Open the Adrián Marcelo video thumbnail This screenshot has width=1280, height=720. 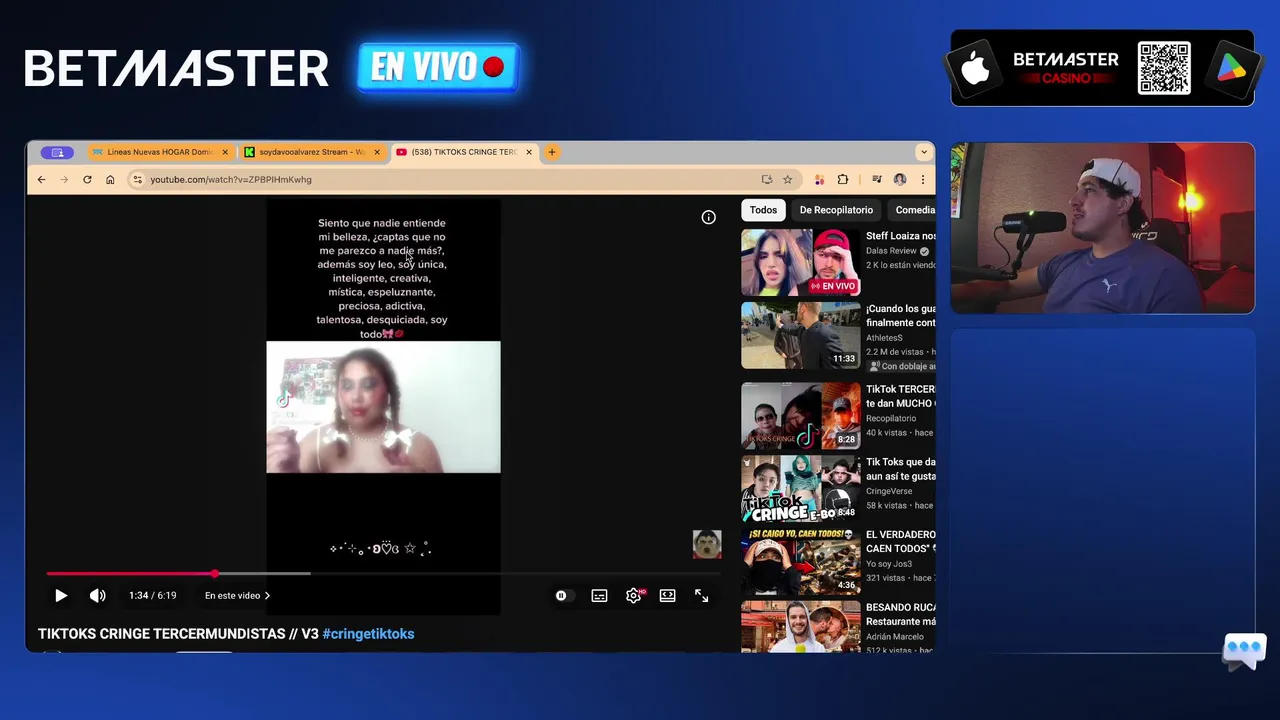coord(800,627)
